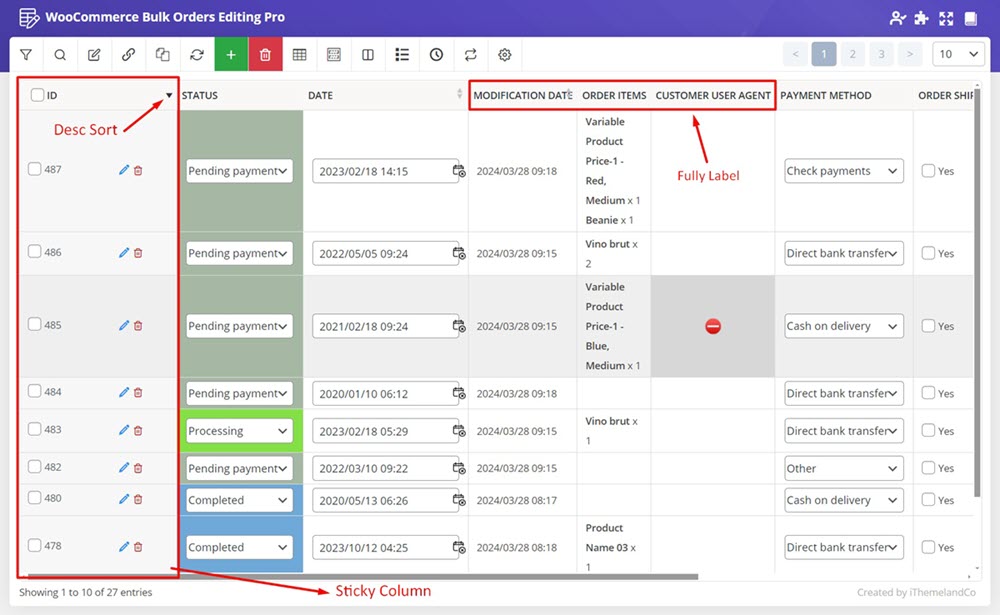Open the list meta fields icon
Image resolution: width=1000 pixels, height=615 pixels.
pos(402,55)
